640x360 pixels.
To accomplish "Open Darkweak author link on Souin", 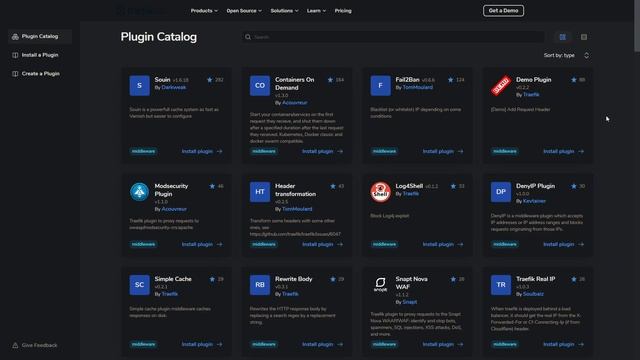I will [174, 87].
